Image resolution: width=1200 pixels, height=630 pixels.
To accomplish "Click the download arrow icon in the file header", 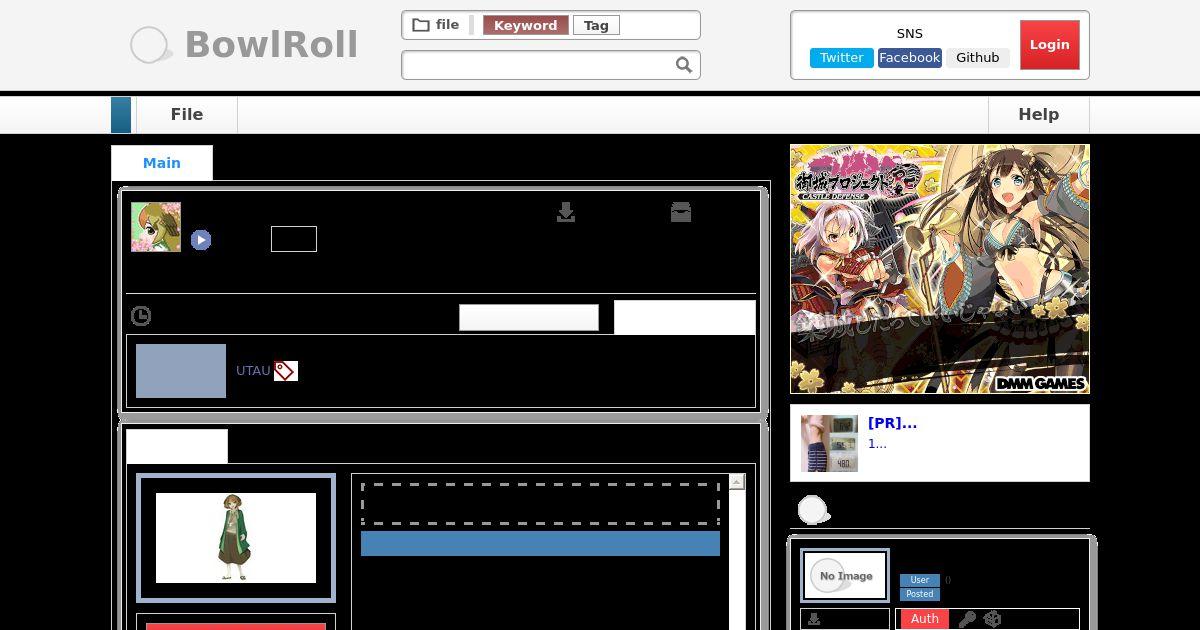I will click(x=566, y=212).
